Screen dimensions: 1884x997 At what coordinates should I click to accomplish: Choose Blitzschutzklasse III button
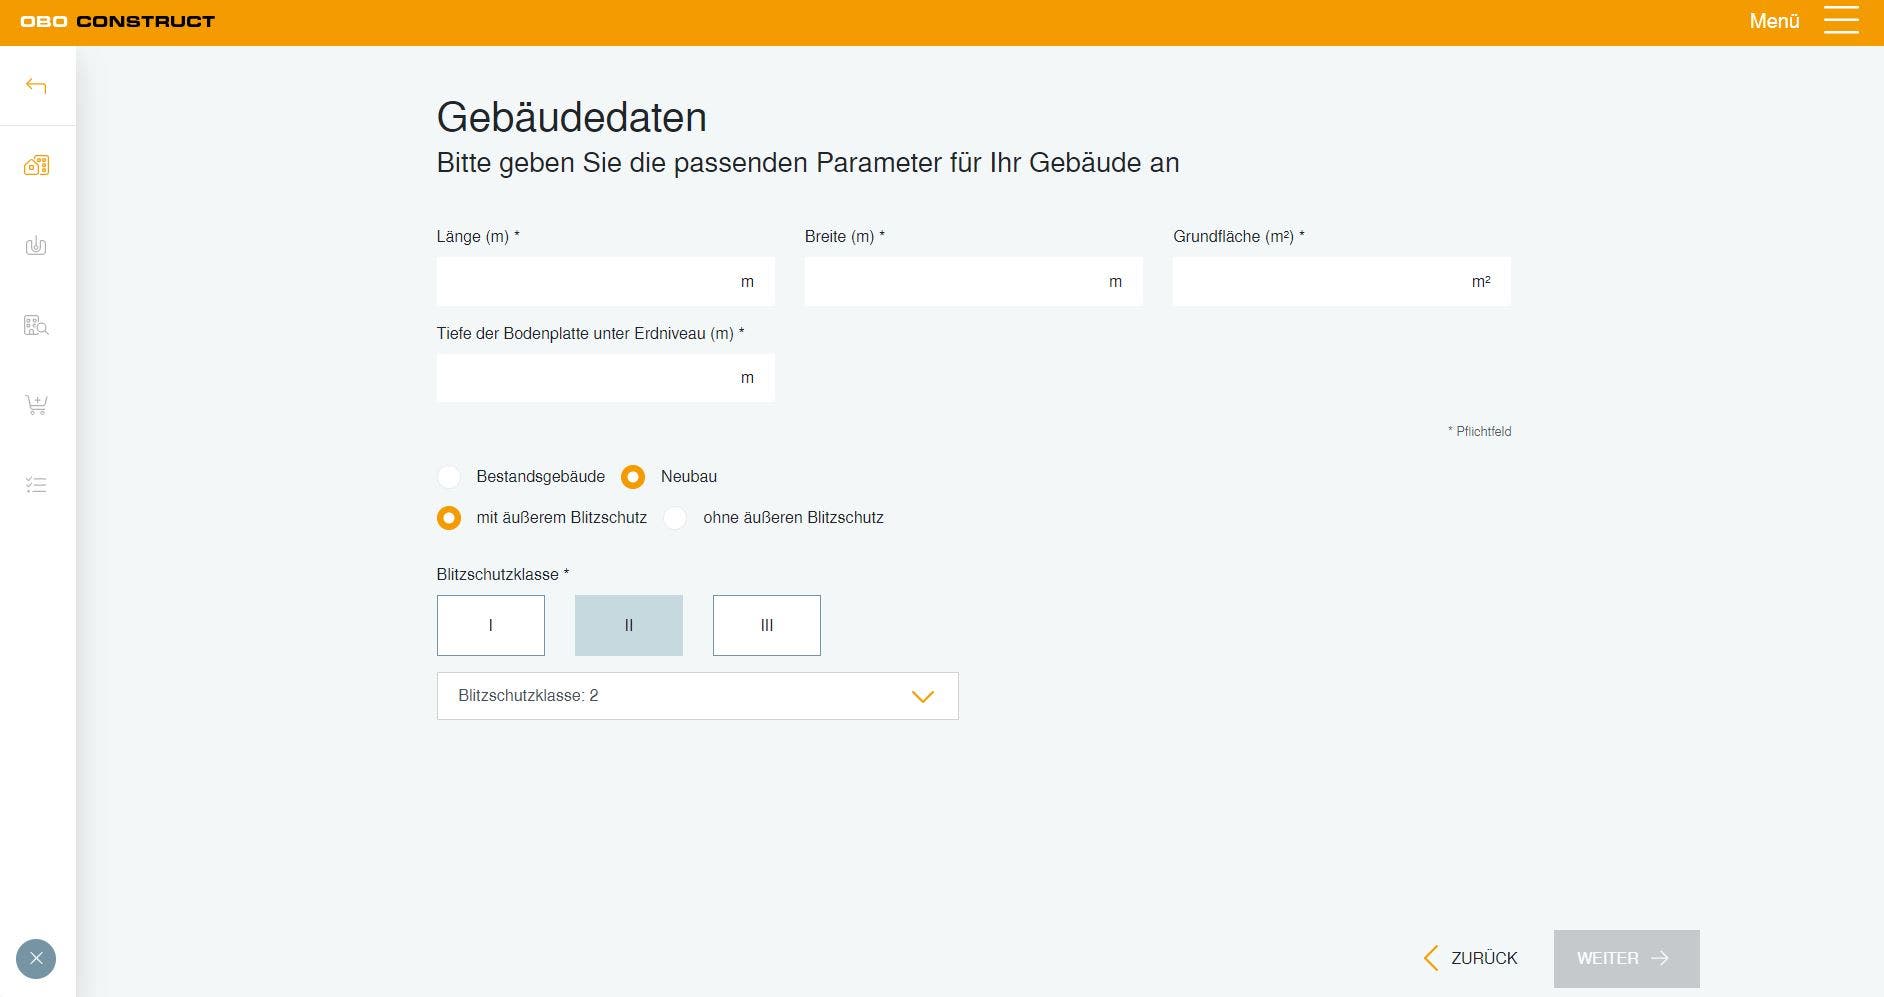[767, 626]
